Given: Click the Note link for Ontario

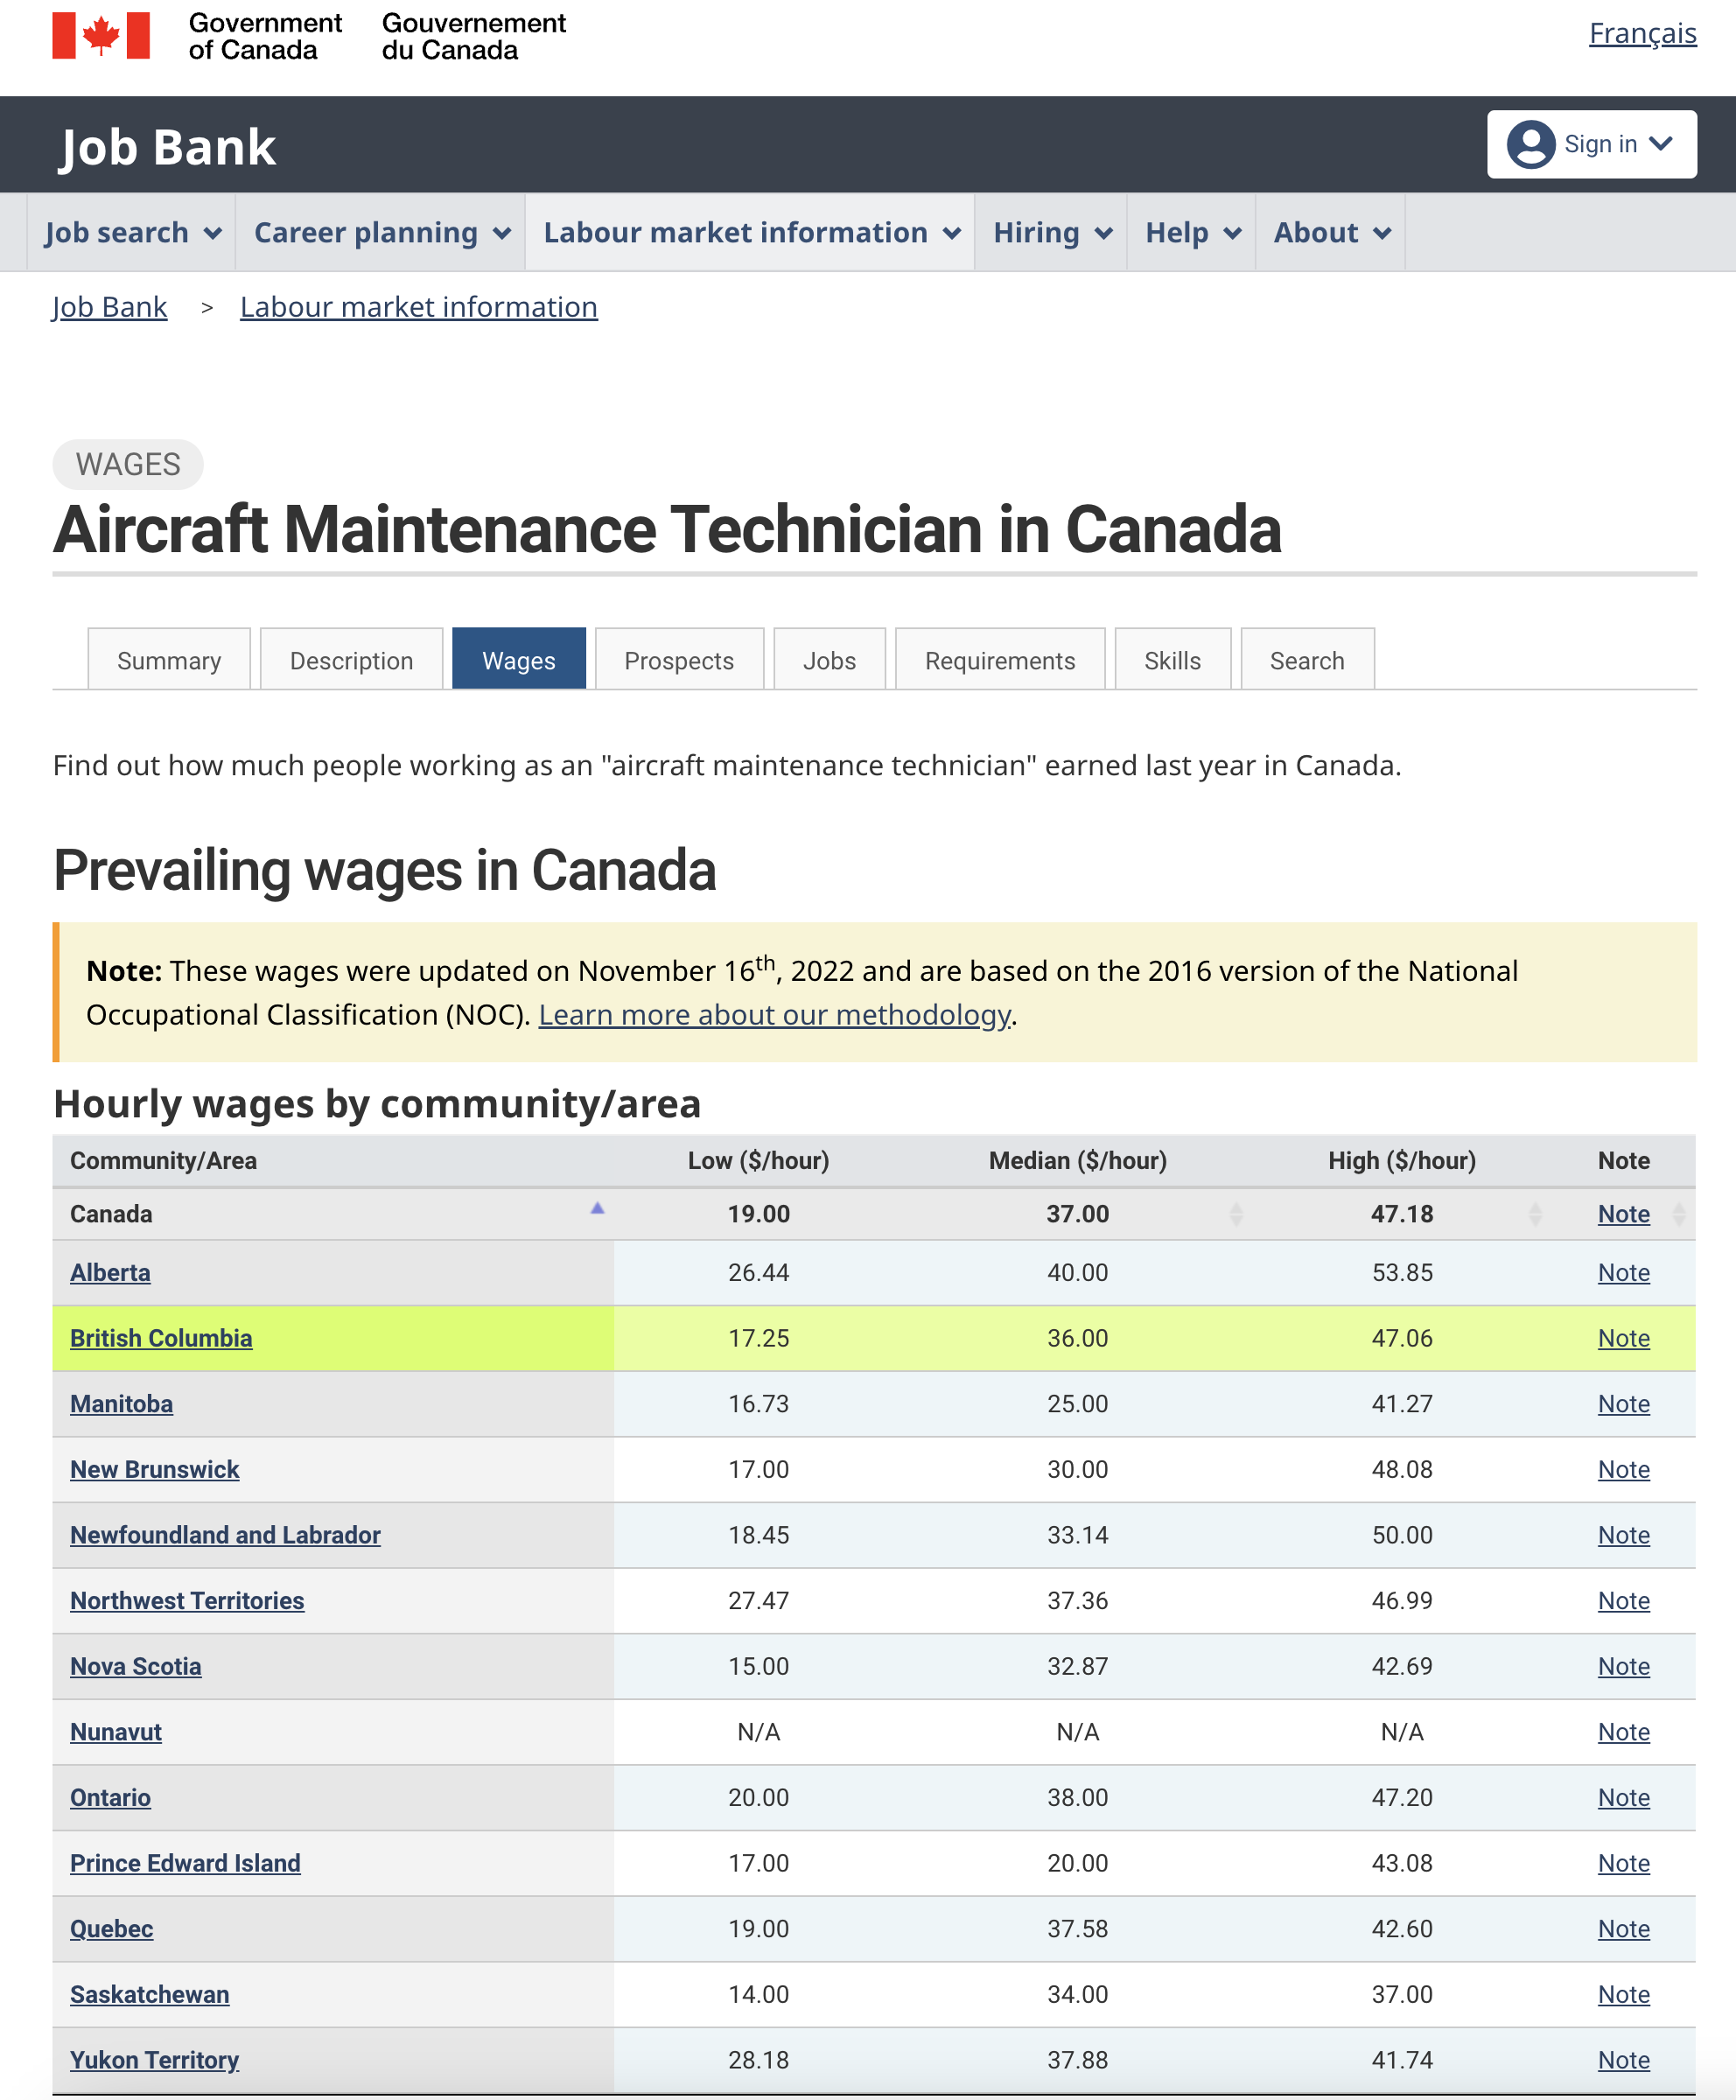Looking at the screenshot, I should 1623,1797.
